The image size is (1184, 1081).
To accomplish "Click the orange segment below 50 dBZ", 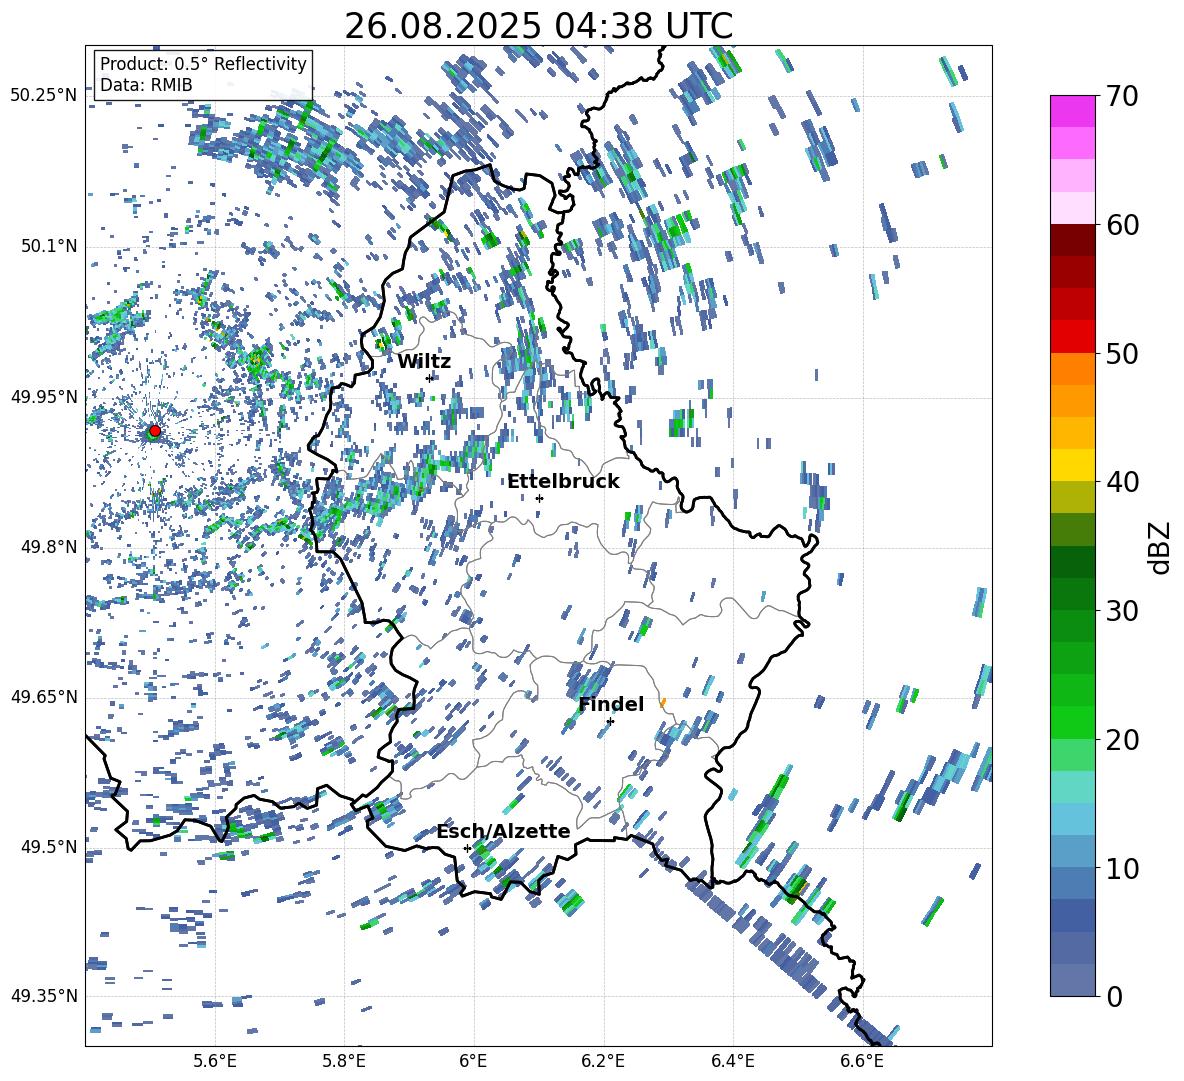I will pos(1072,368).
